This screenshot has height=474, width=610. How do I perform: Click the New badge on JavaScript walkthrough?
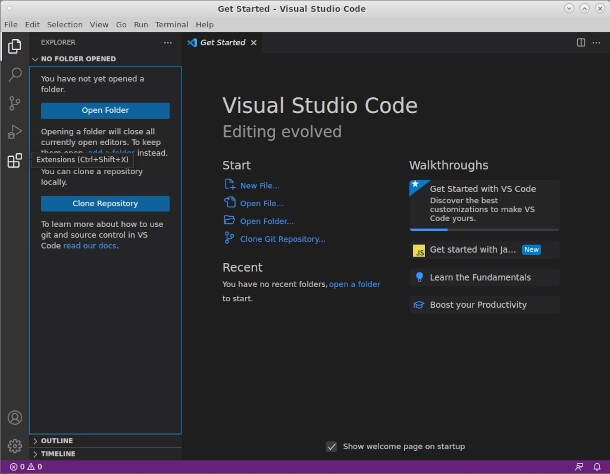[x=531, y=250]
